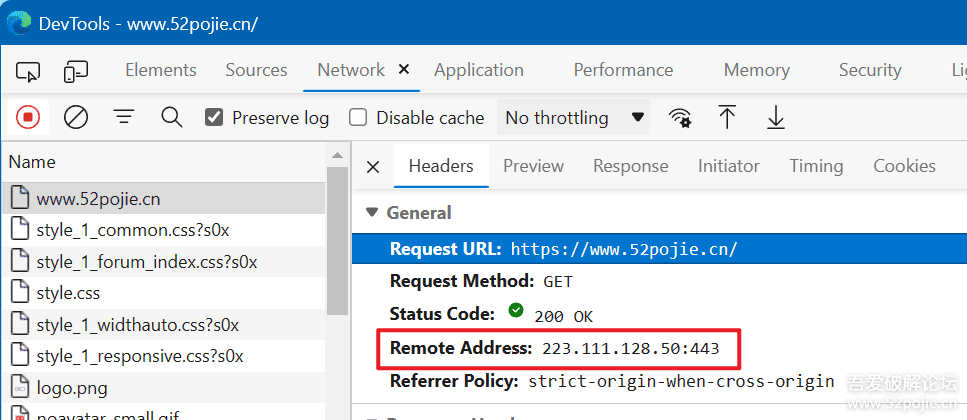This screenshot has height=420, width=967.
Task: Import HAR file upload arrow
Action: pos(728,117)
